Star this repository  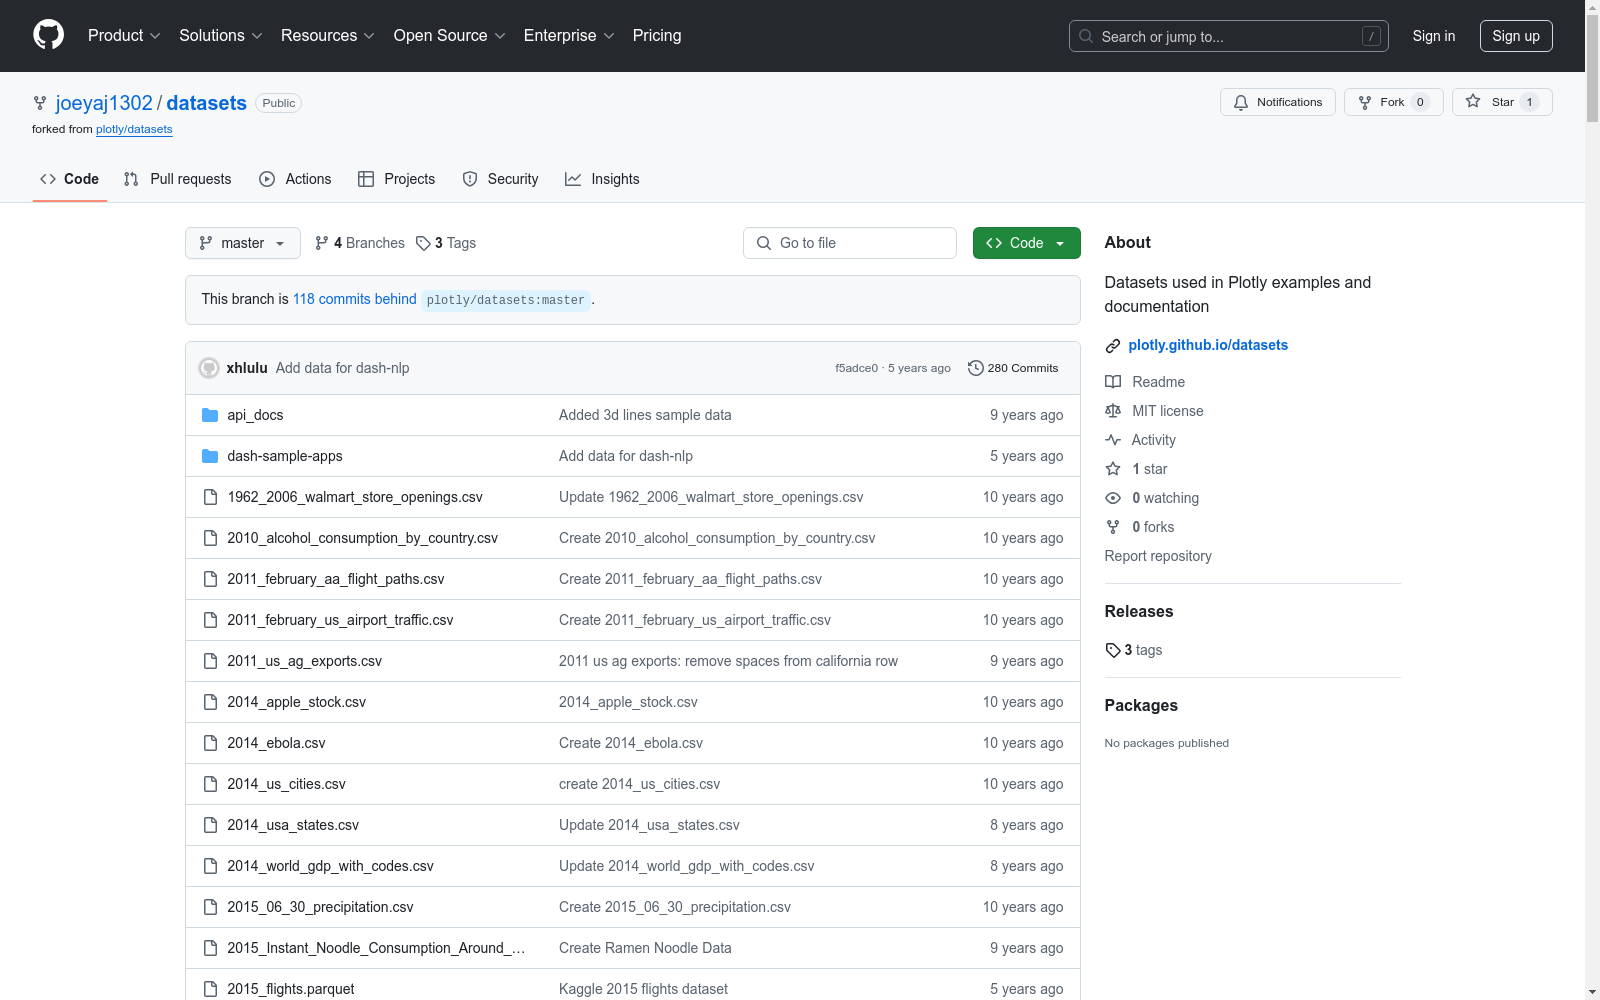pyautogui.click(x=1502, y=102)
